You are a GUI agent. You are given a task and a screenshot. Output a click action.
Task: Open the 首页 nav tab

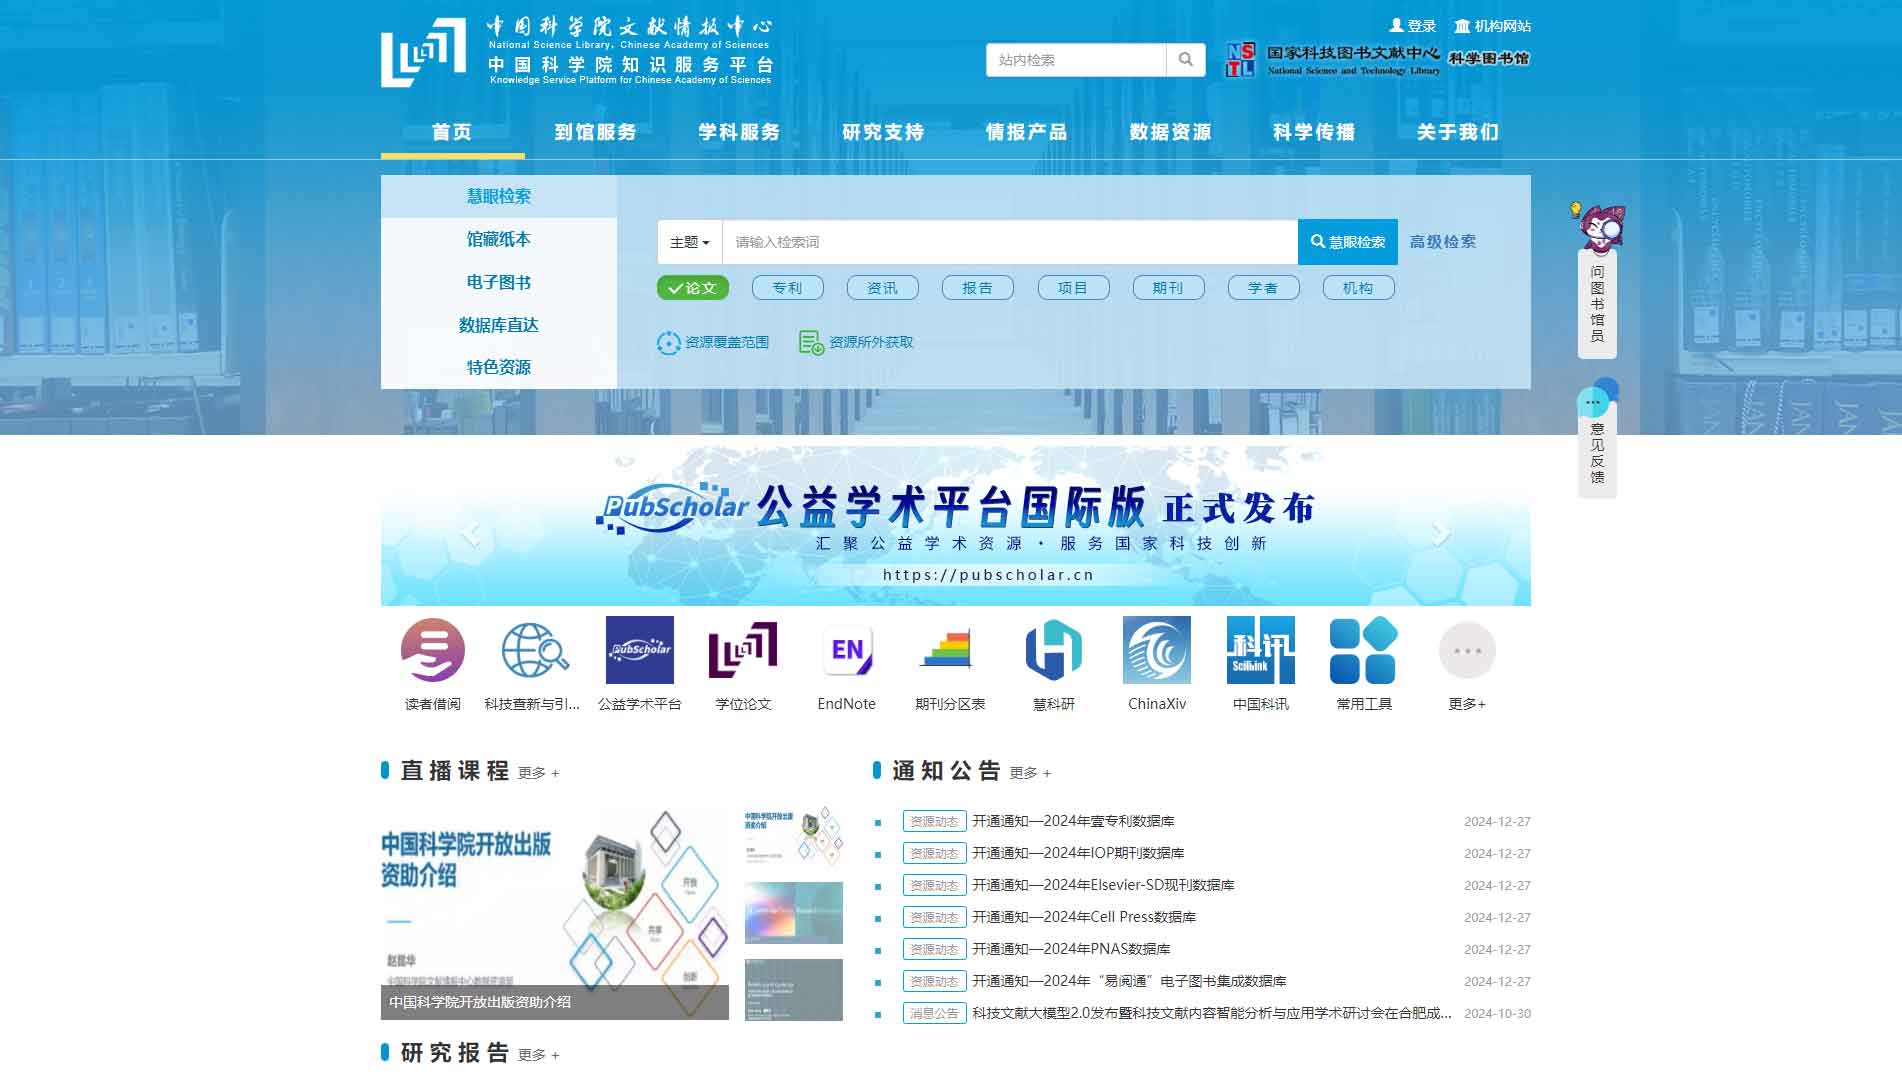(x=452, y=132)
